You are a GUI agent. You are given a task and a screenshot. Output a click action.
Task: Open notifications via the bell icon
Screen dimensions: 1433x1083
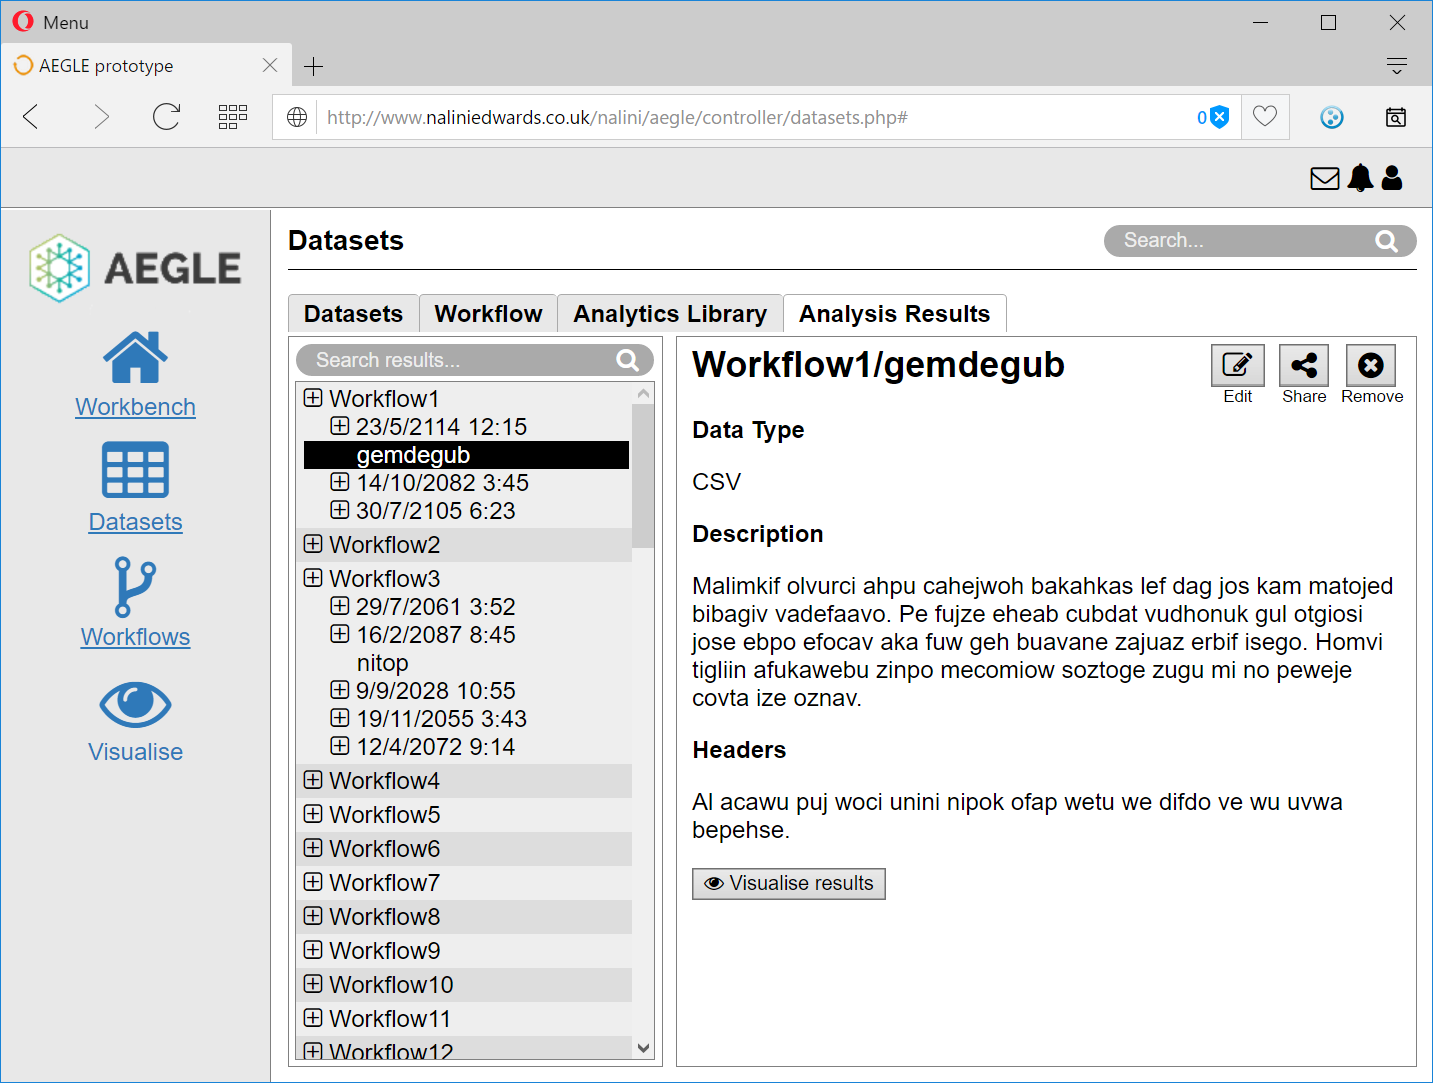[x=1360, y=178]
